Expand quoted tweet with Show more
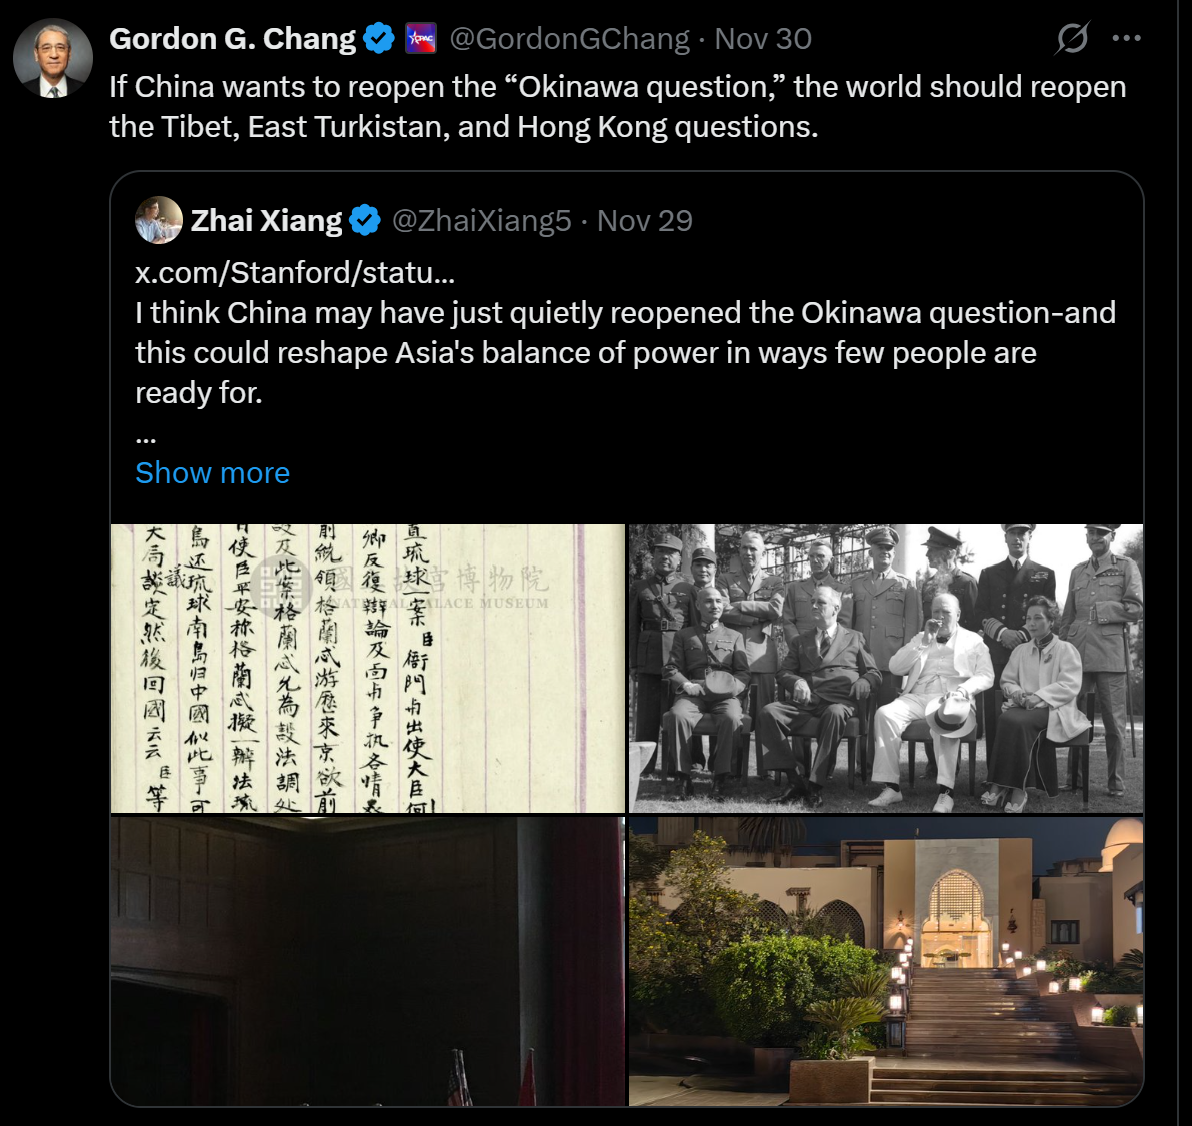 click(212, 473)
